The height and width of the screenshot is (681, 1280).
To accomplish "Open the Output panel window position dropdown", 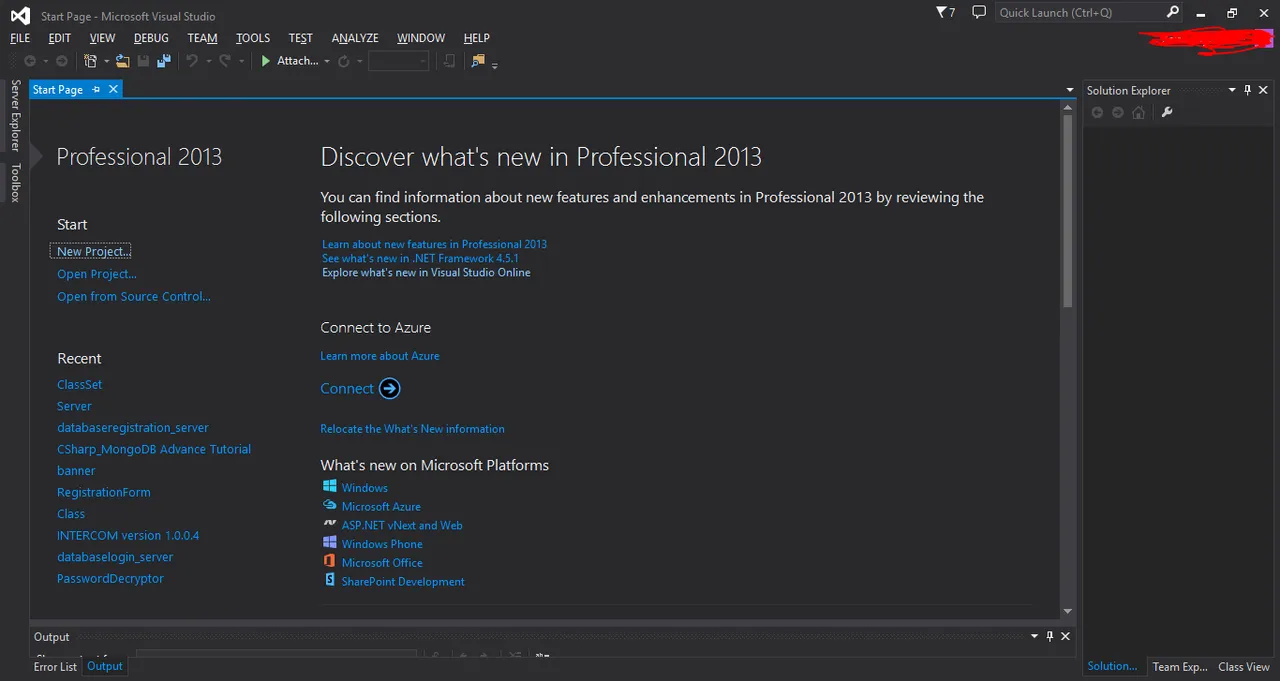I will click(1034, 636).
